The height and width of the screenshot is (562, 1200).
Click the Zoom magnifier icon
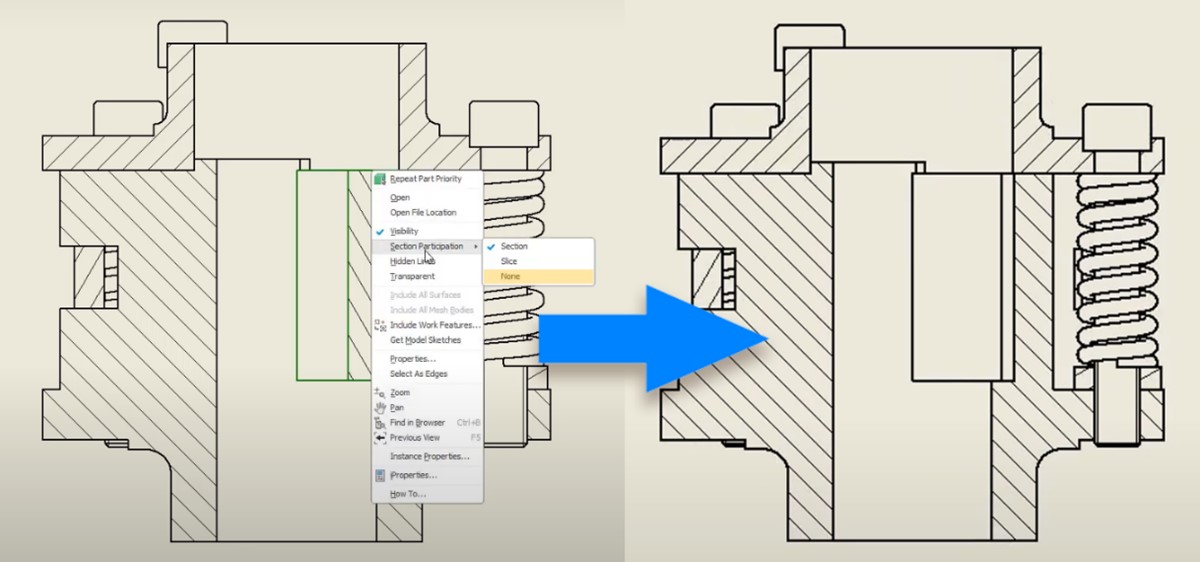coord(380,393)
